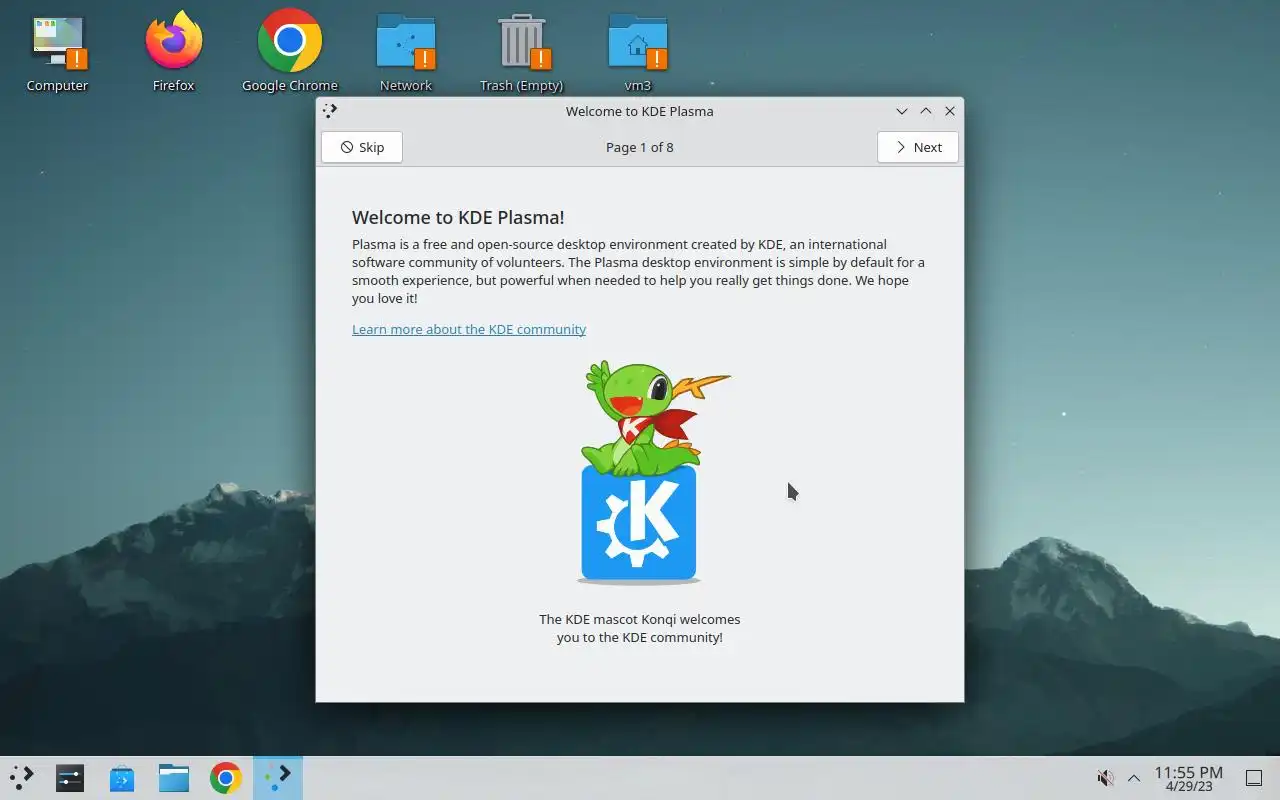Go to the Next welcome page
The width and height of the screenshot is (1280, 800).
[918, 147]
